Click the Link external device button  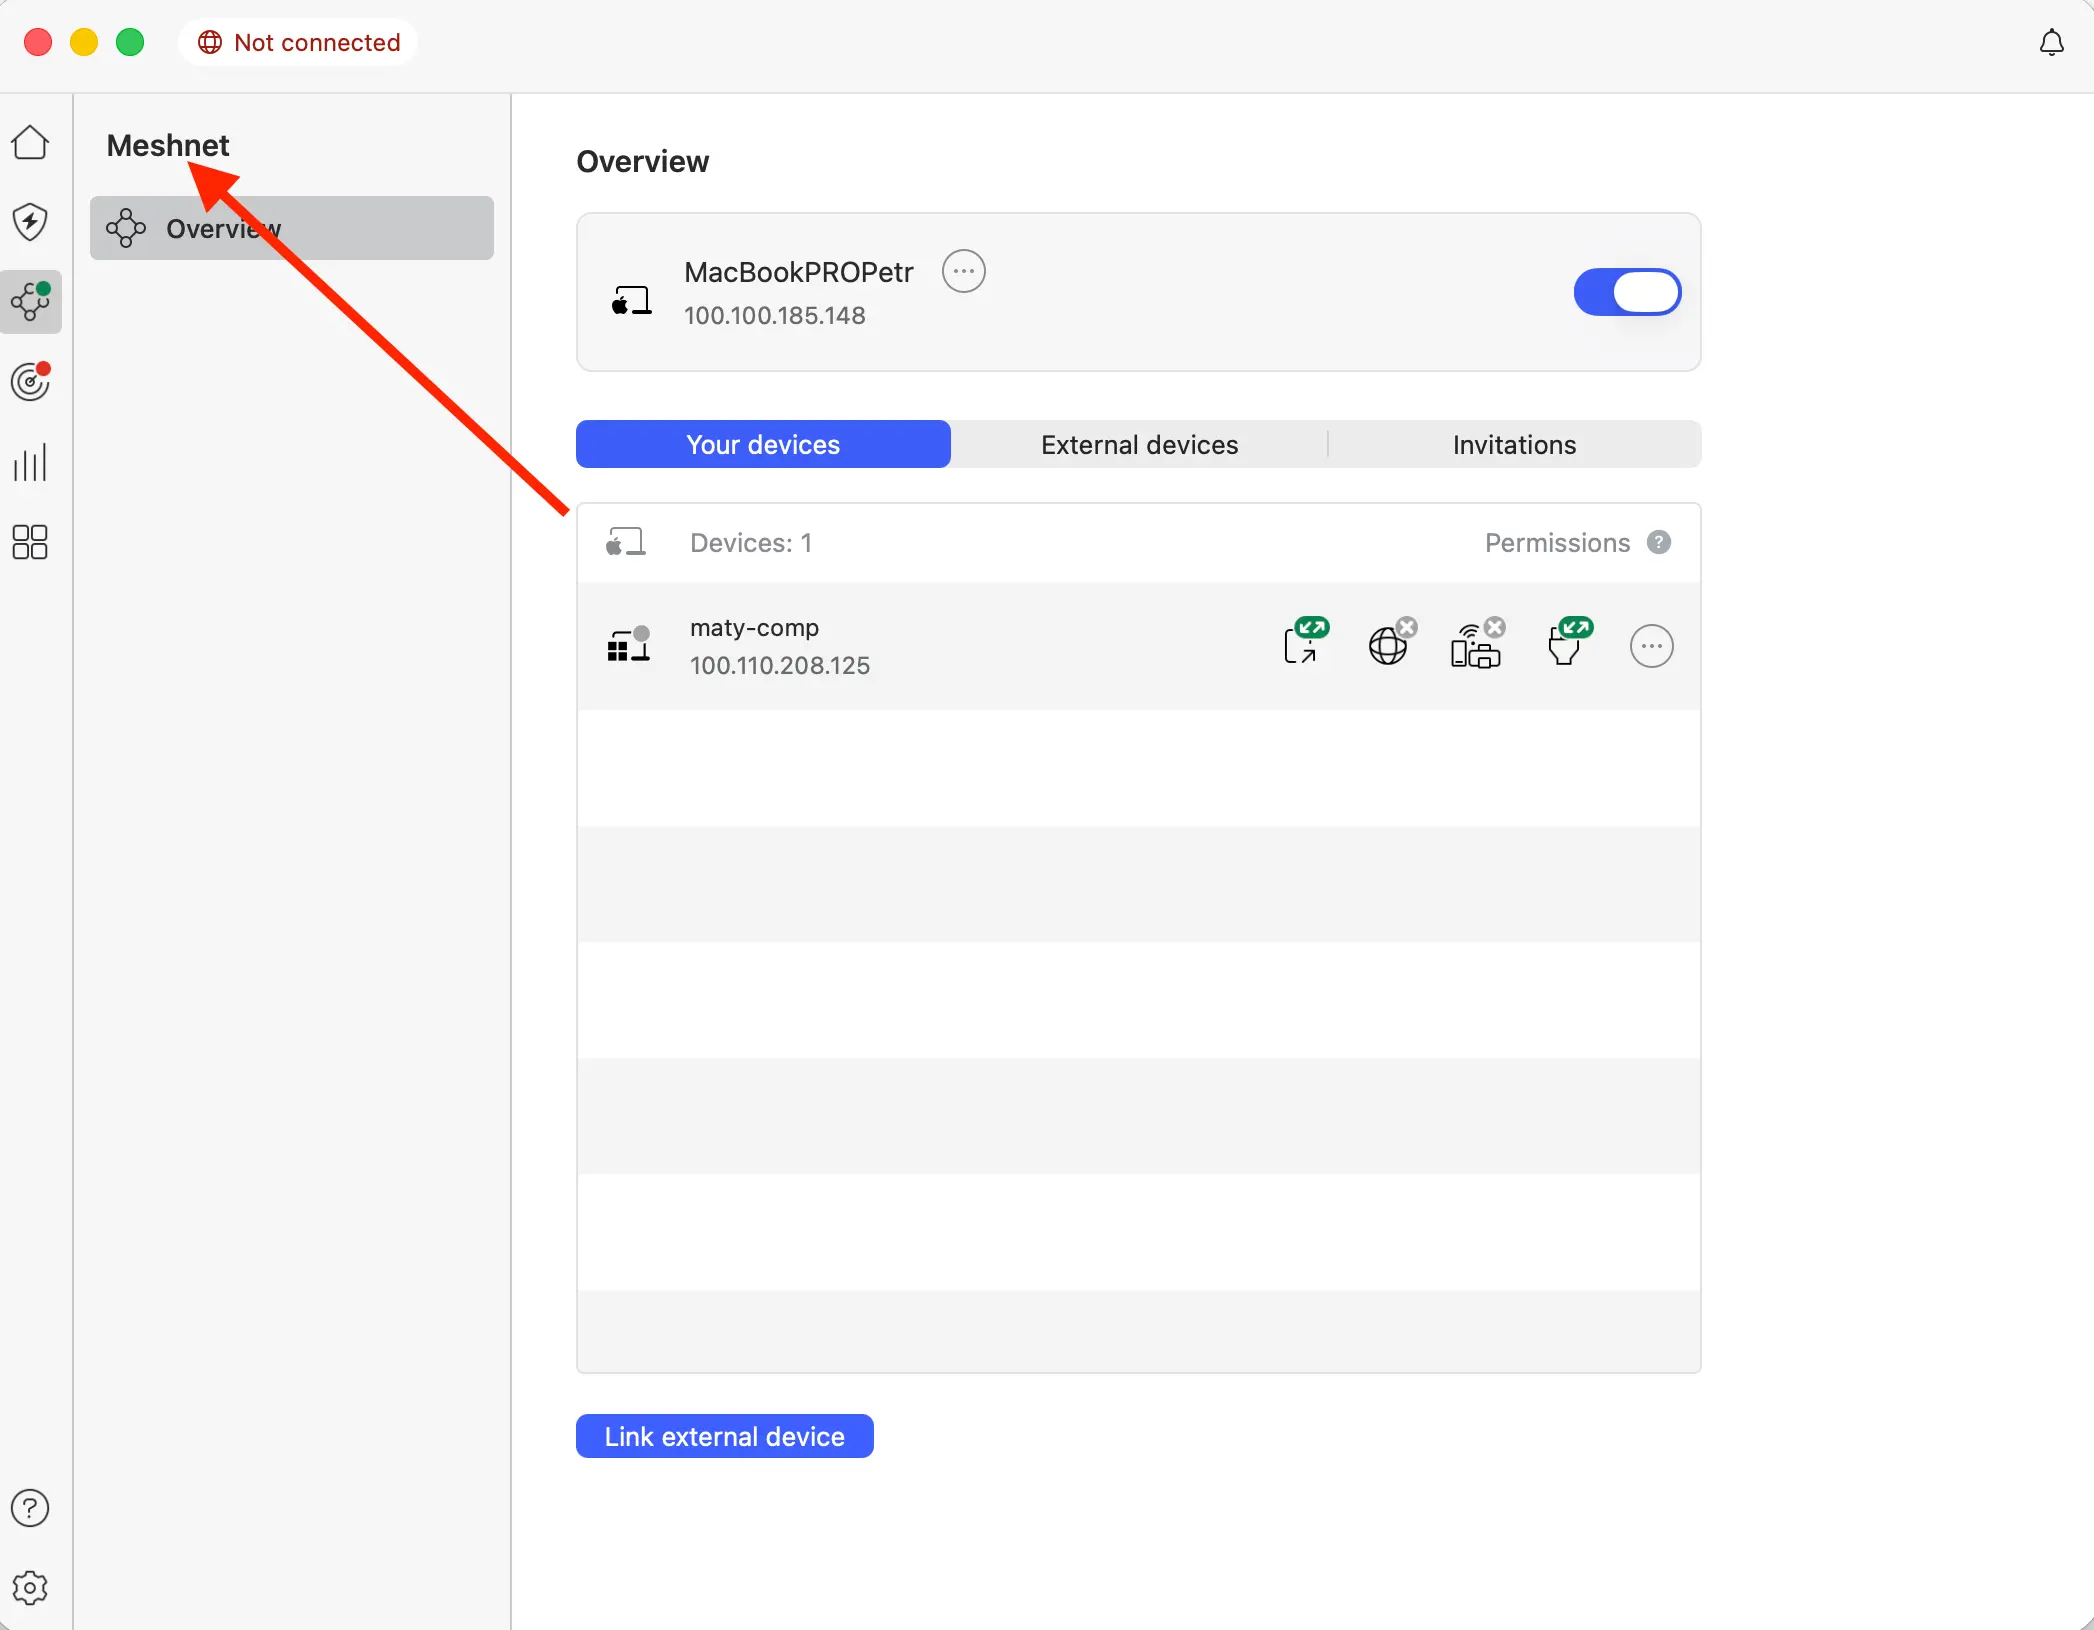tap(724, 1436)
